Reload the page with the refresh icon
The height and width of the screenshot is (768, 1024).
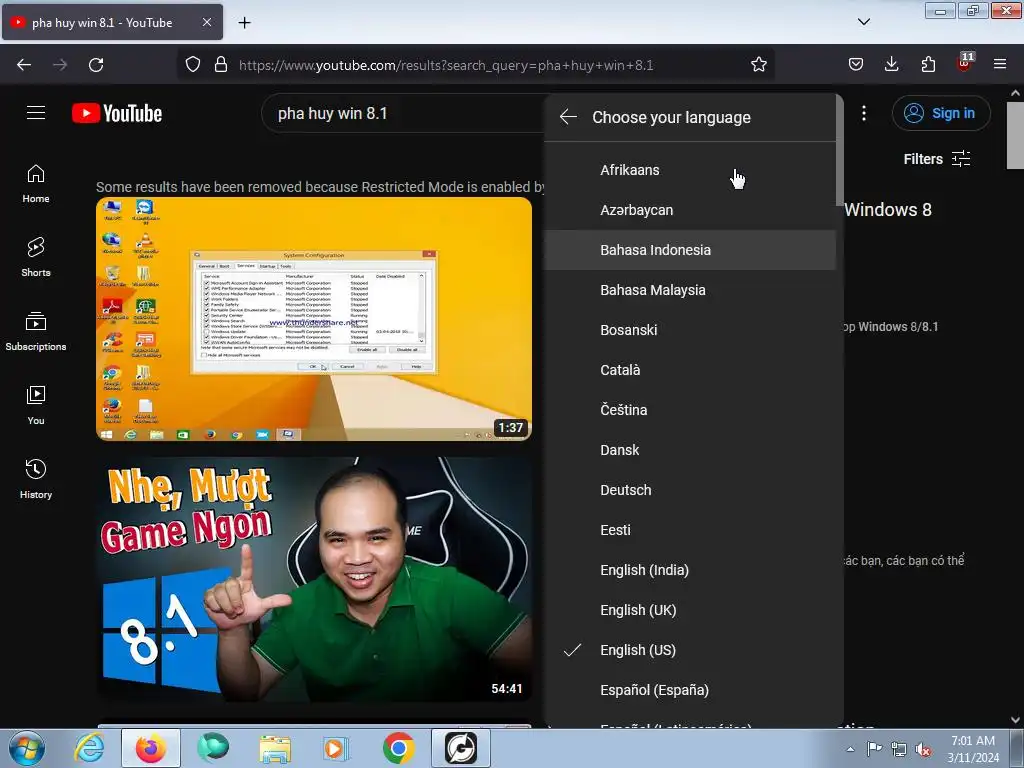pyautogui.click(x=96, y=65)
